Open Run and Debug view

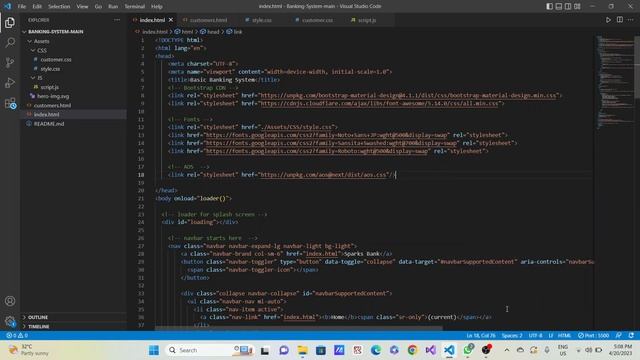point(10,82)
